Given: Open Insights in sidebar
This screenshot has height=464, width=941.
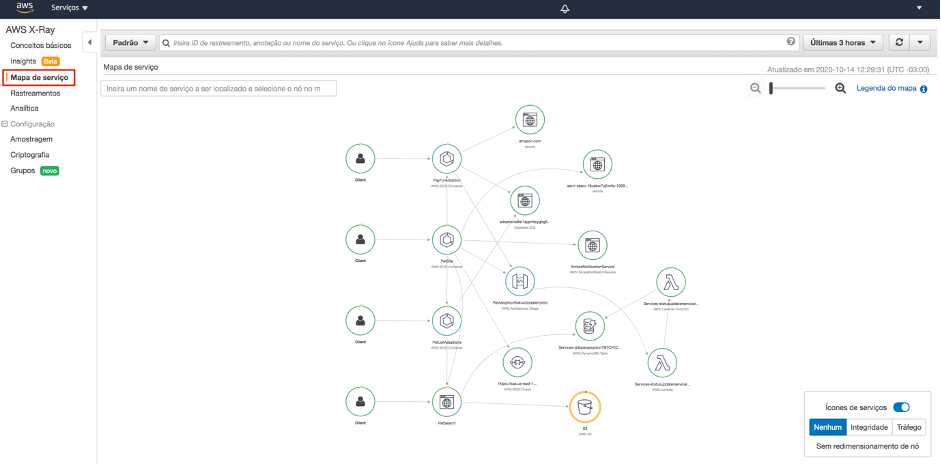Looking at the screenshot, I should [23, 61].
